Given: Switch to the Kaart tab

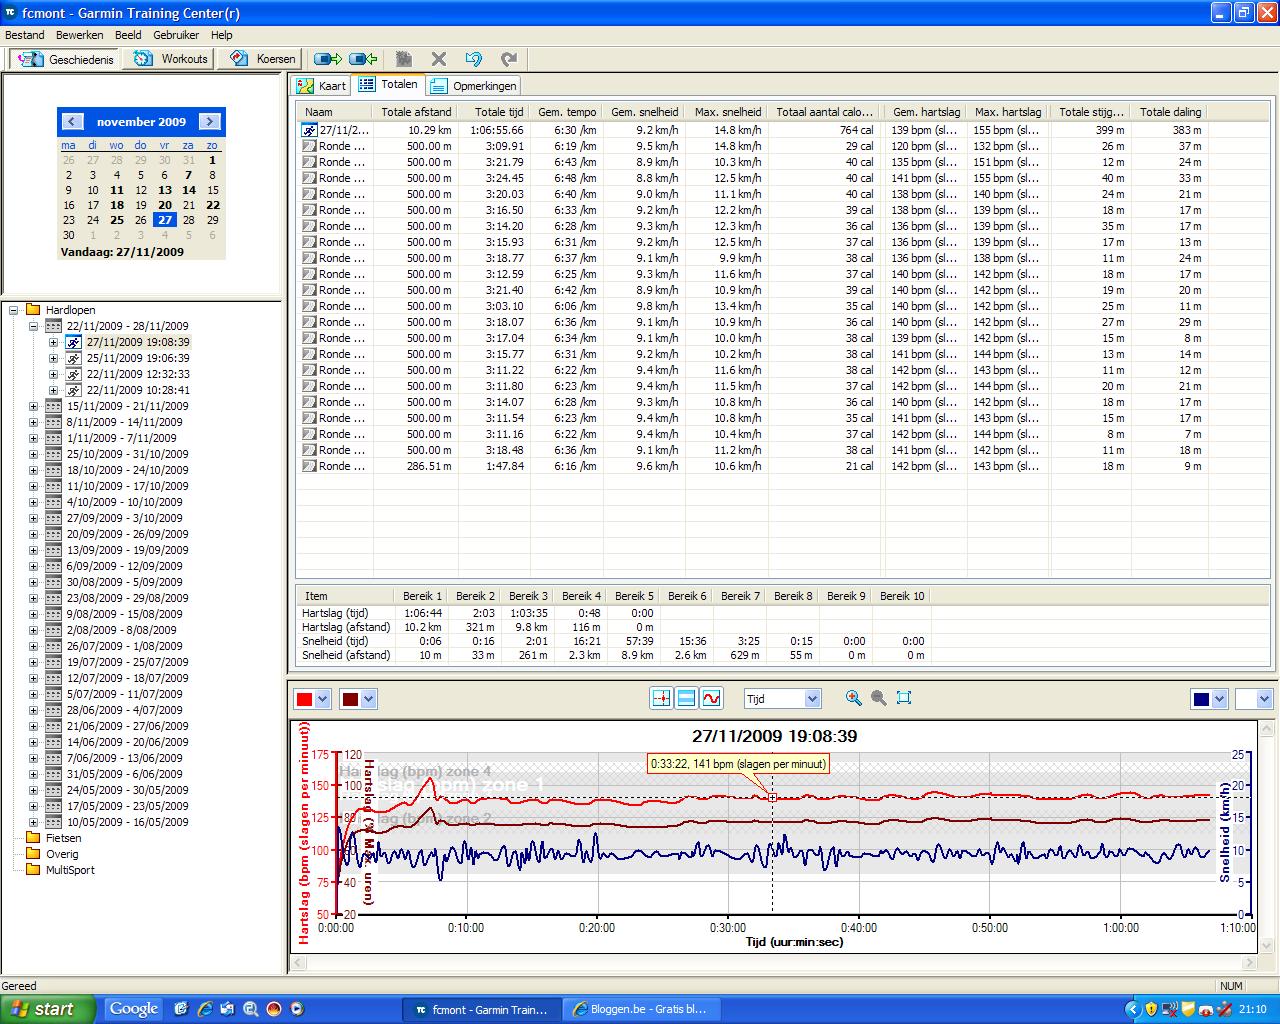Looking at the screenshot, I should (x=321, y=86).
